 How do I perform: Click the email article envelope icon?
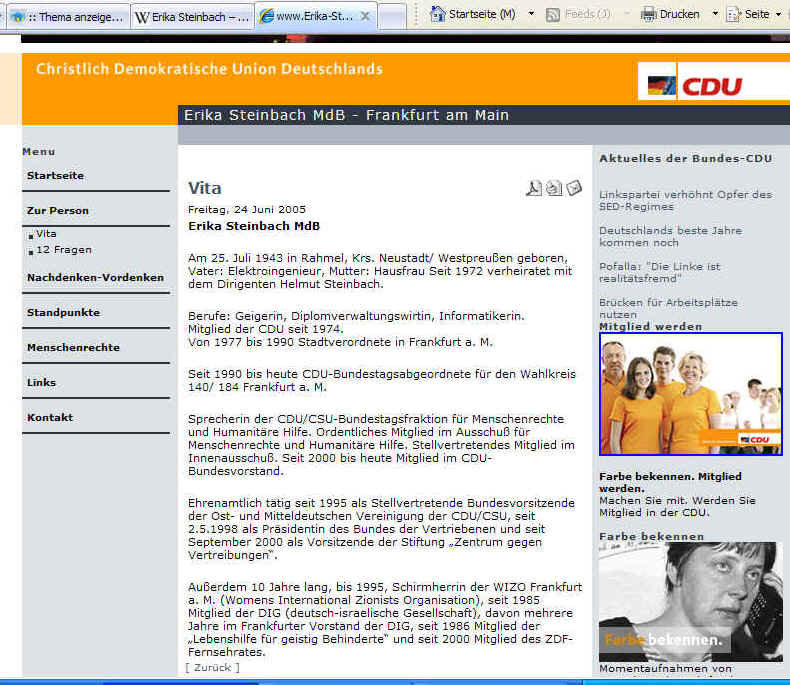click(574, 189)
